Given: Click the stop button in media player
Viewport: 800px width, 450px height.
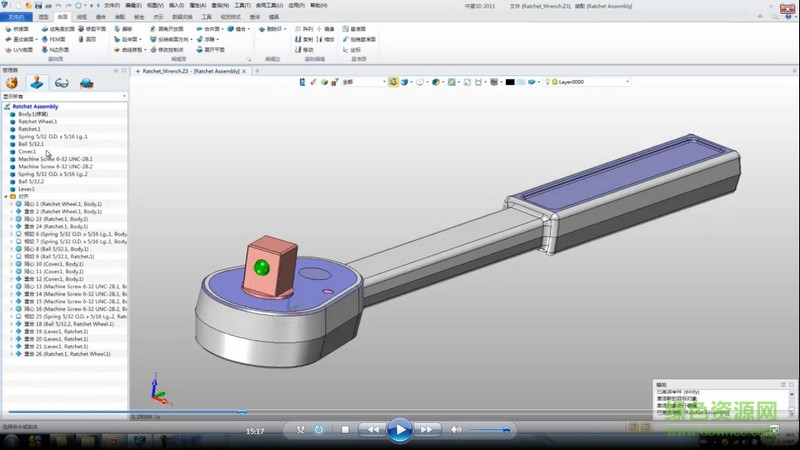Looking at the screenshot, I should pos(345,430).
